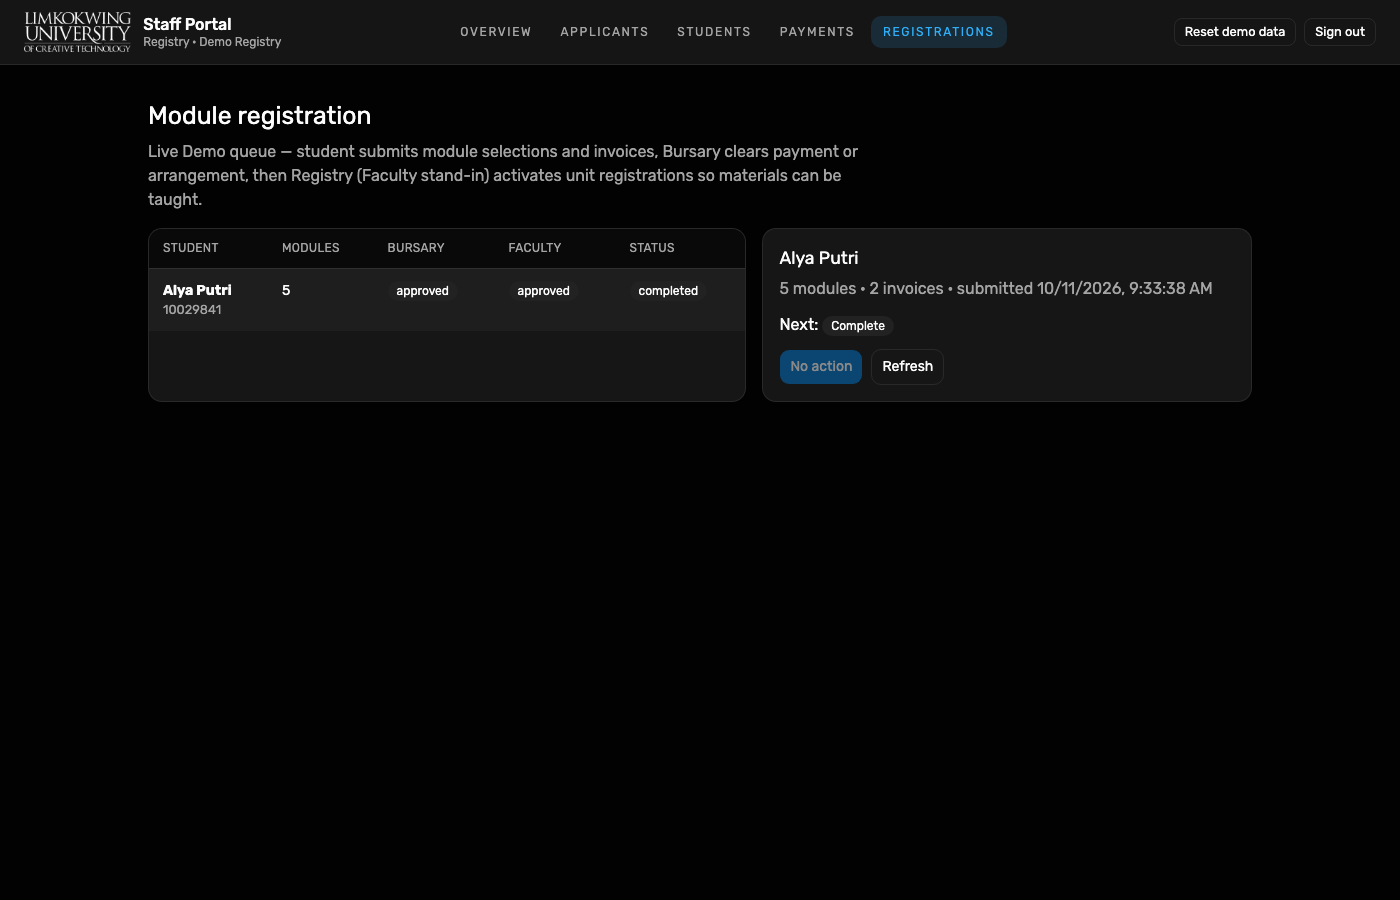This screenshot has width=1400, height=900.
Task: Click the Alya Putri heading in the detail panel
Action: pos(819,258)
